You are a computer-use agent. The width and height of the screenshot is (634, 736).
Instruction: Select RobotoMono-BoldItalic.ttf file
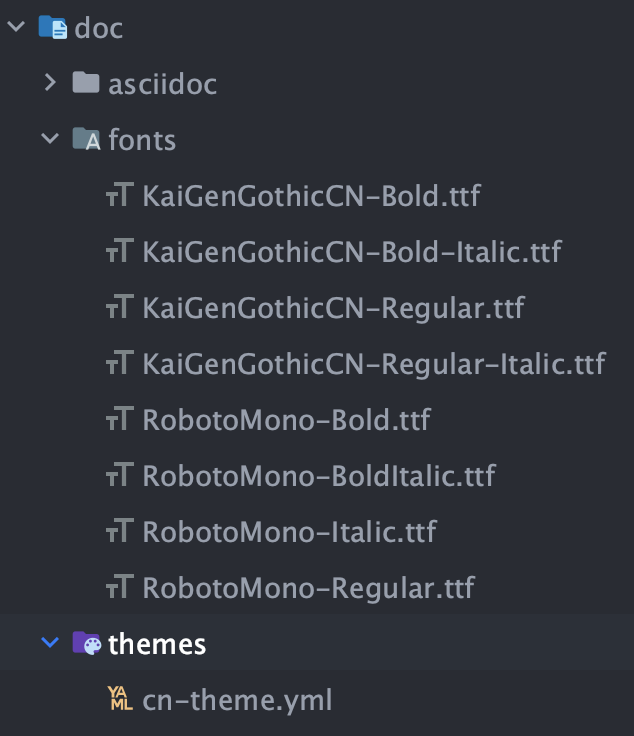(319, 475)
